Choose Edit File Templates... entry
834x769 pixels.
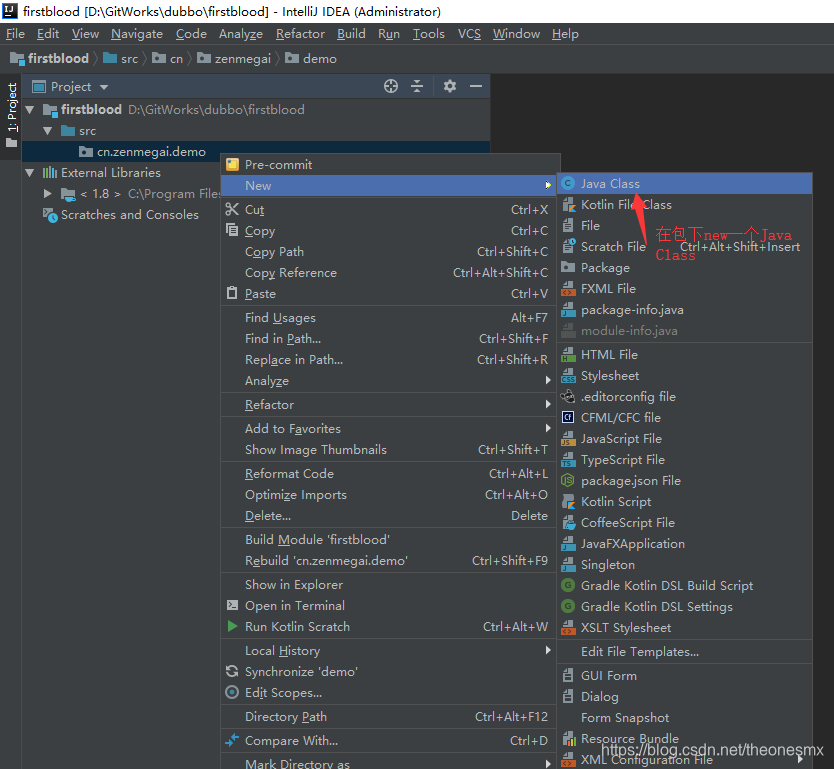(685, 651)
